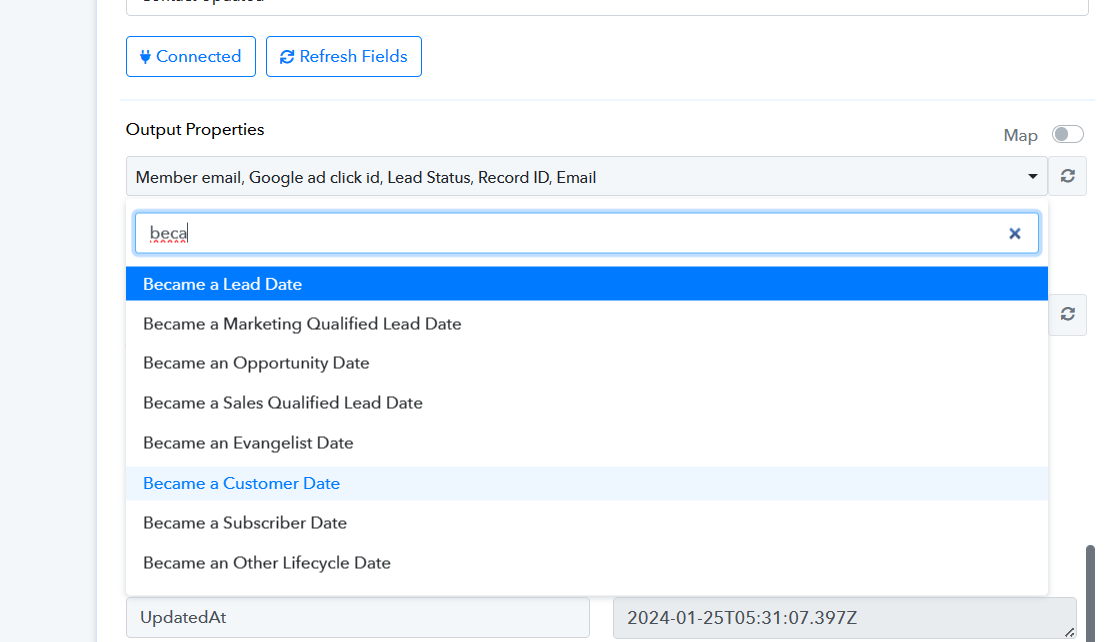Screen dimensions: 1117x642
Task: Clear the search field with X
Action: pos(1014,233)
